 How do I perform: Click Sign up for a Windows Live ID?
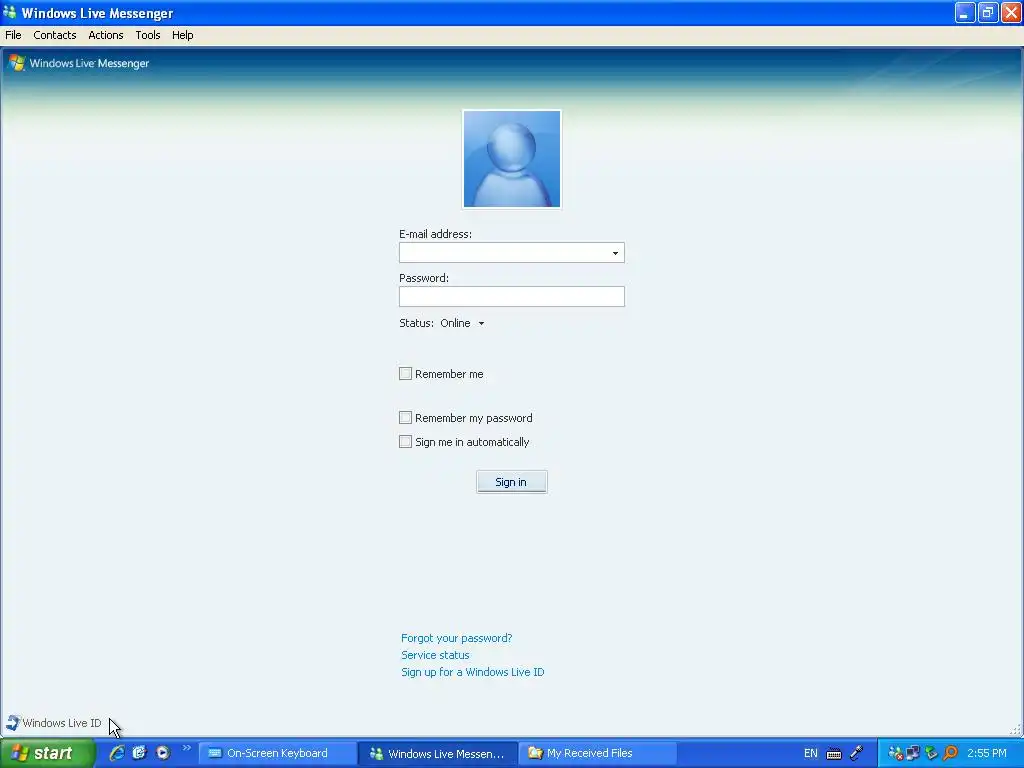[x=472, y=672]
